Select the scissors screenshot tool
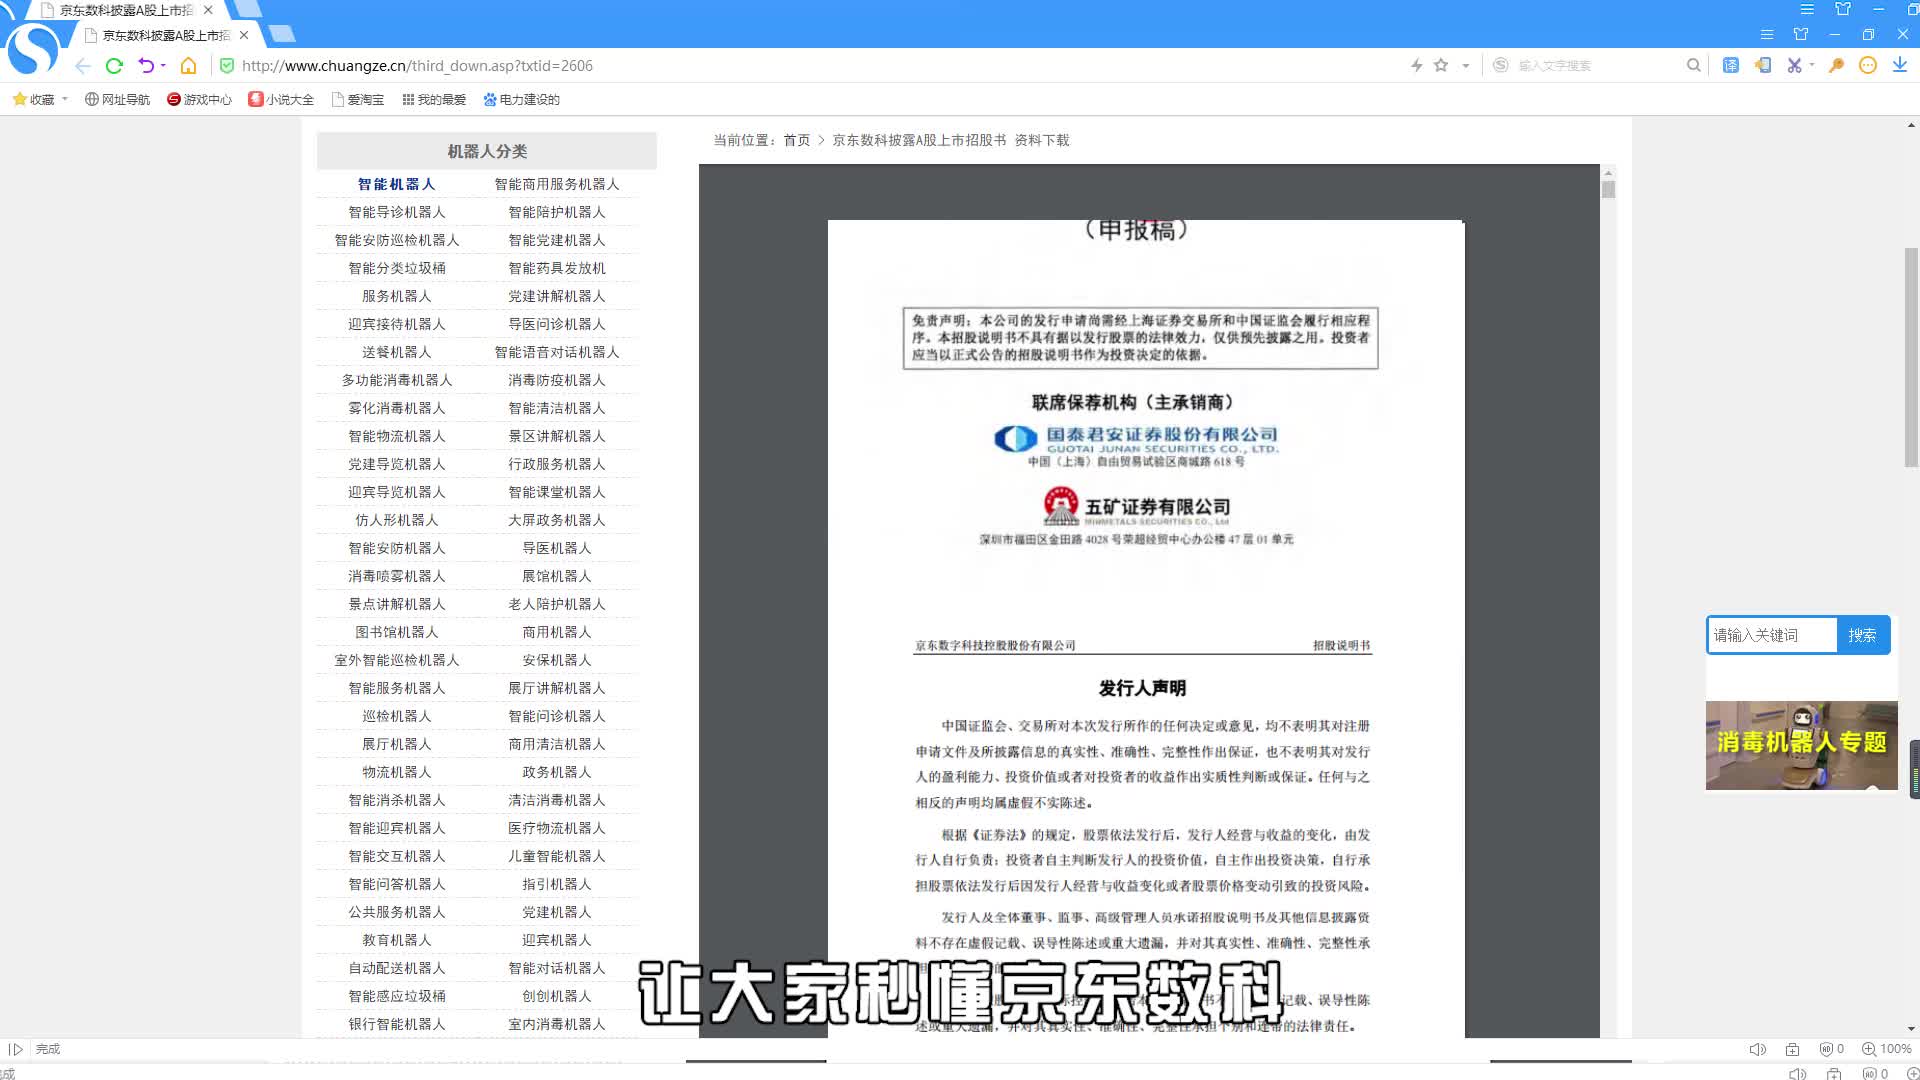The height and width of the screenshot is (1080, 1920). (1794, 66)
